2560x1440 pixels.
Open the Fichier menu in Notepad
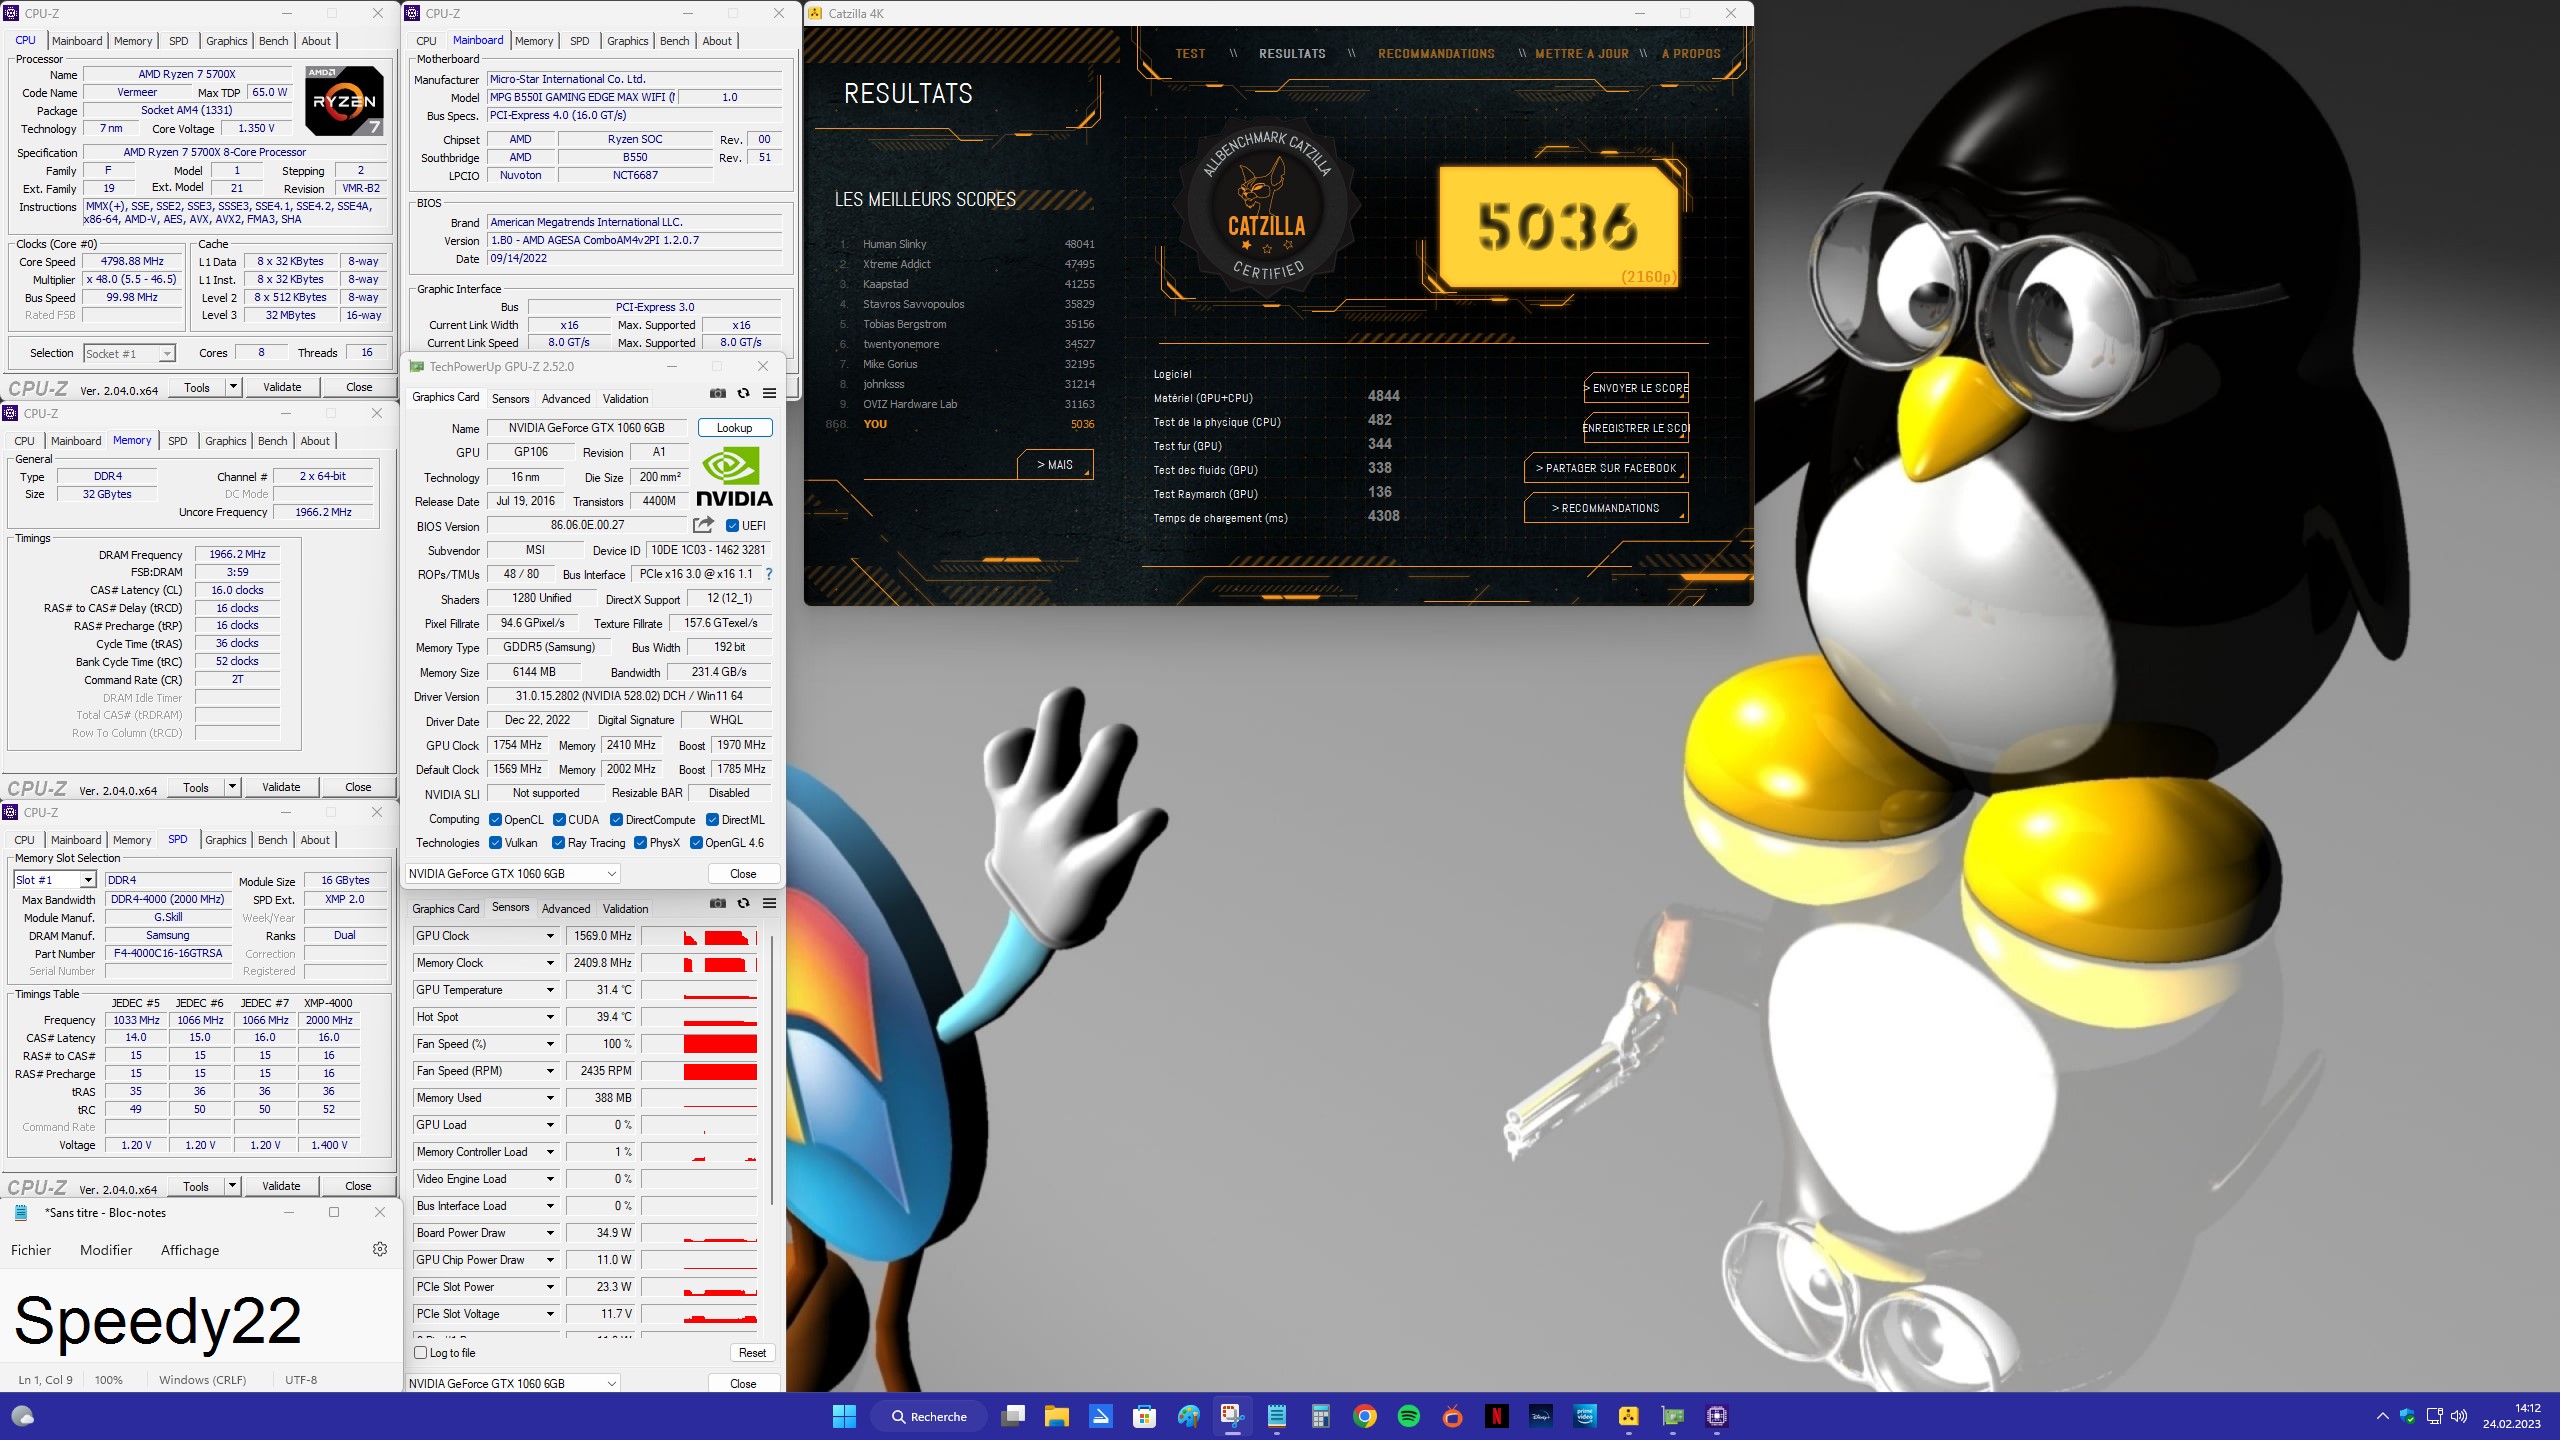click(31, 1250)
